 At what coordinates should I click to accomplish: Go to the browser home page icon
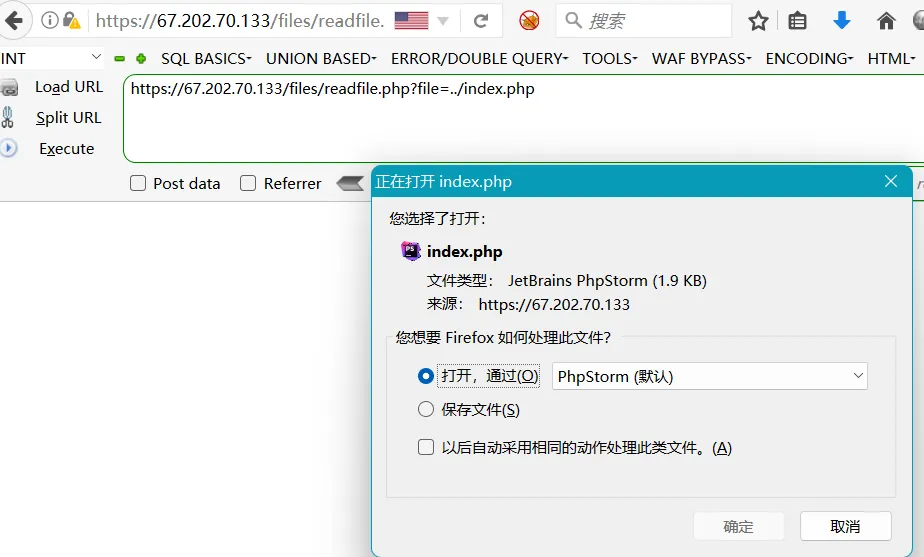click(886, 21)
